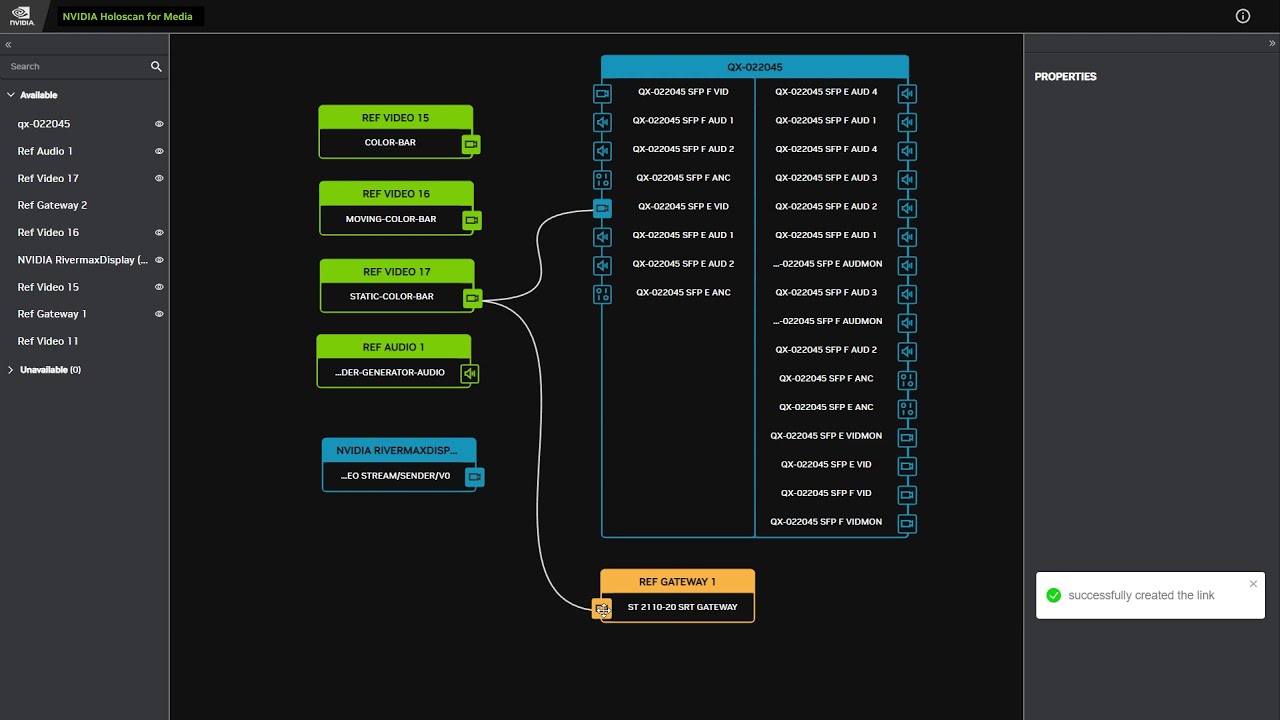Click the SFP E VIDMON output port icon
This screenshot has height=720, width=1280.
[907, 438]
